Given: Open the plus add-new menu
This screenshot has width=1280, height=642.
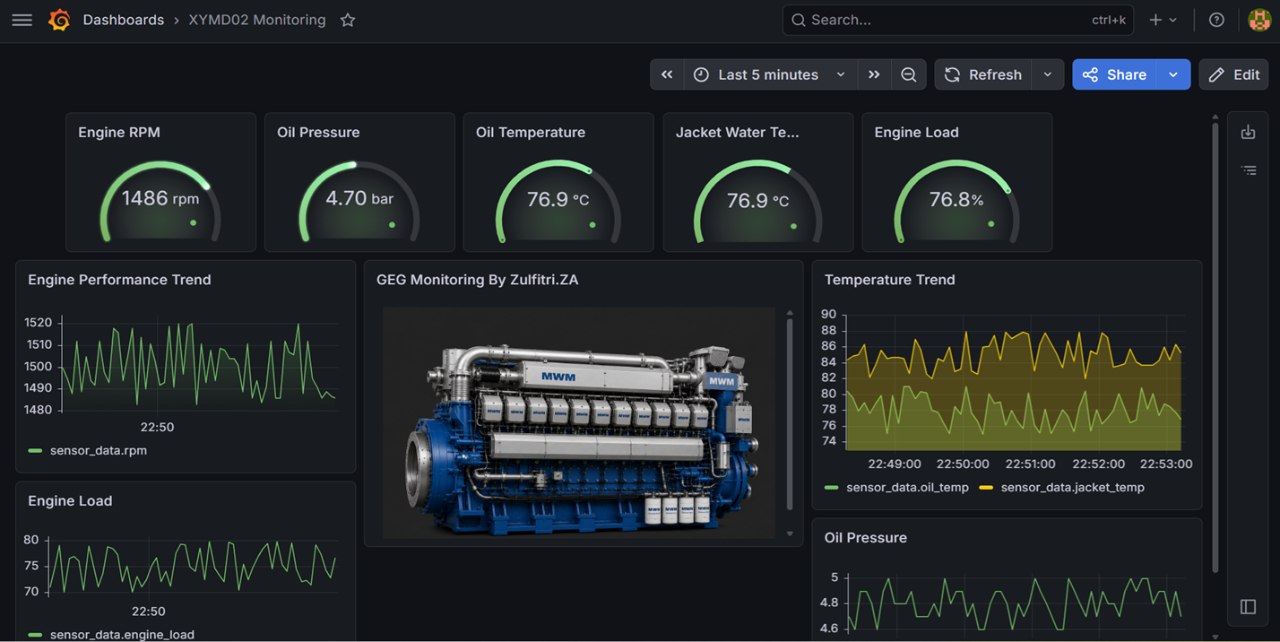Looking at the screenshot, I should (1163, 20).
